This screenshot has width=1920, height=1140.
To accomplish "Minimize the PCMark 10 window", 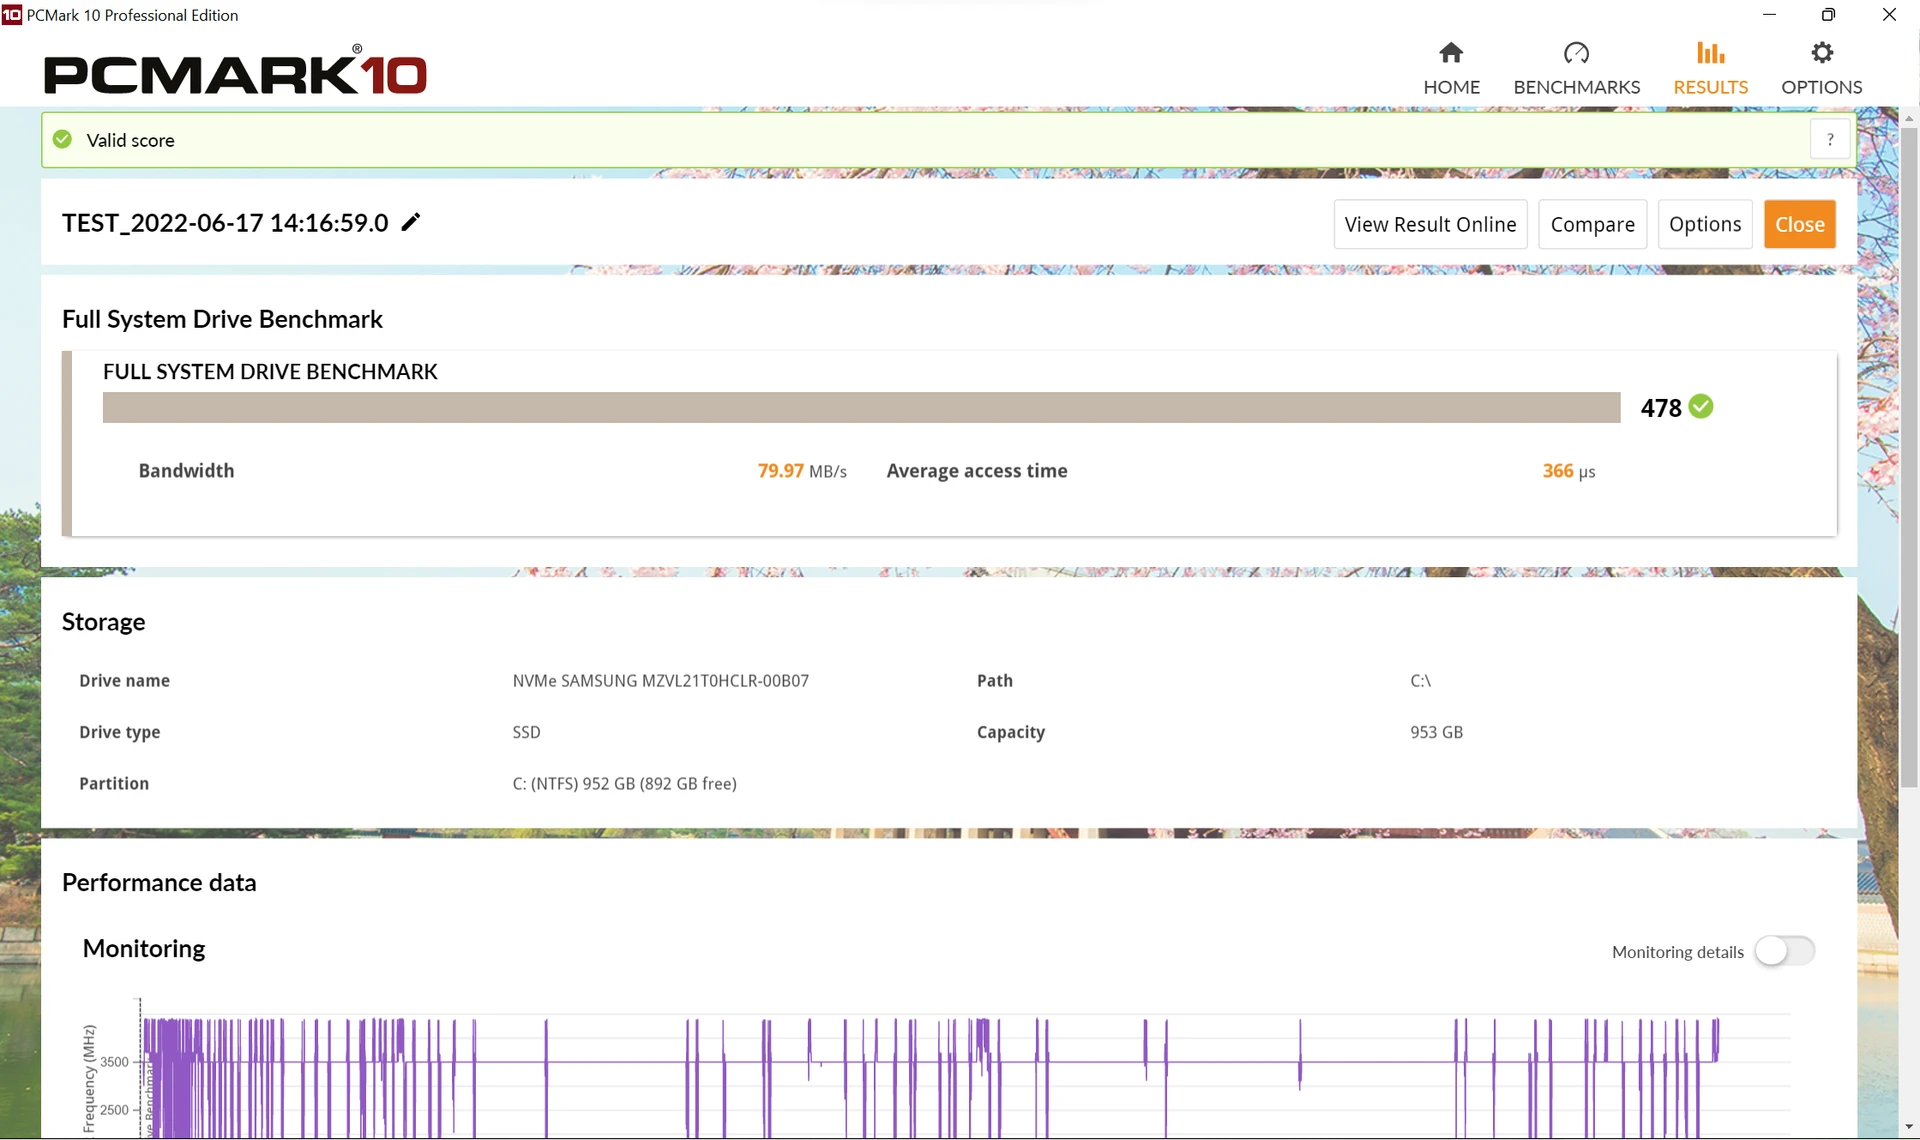I will tap(1768, 15).
